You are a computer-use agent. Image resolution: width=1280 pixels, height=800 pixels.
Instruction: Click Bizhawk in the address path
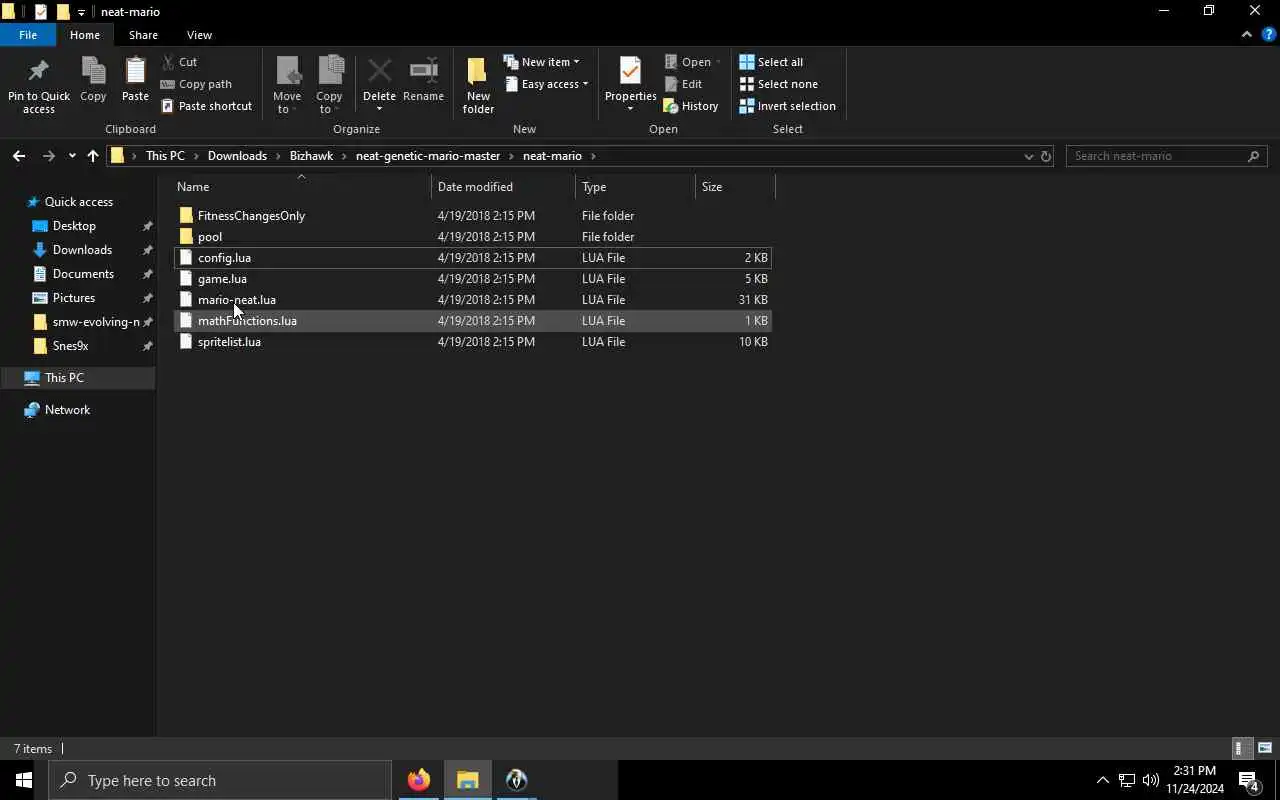coord(311,156)
